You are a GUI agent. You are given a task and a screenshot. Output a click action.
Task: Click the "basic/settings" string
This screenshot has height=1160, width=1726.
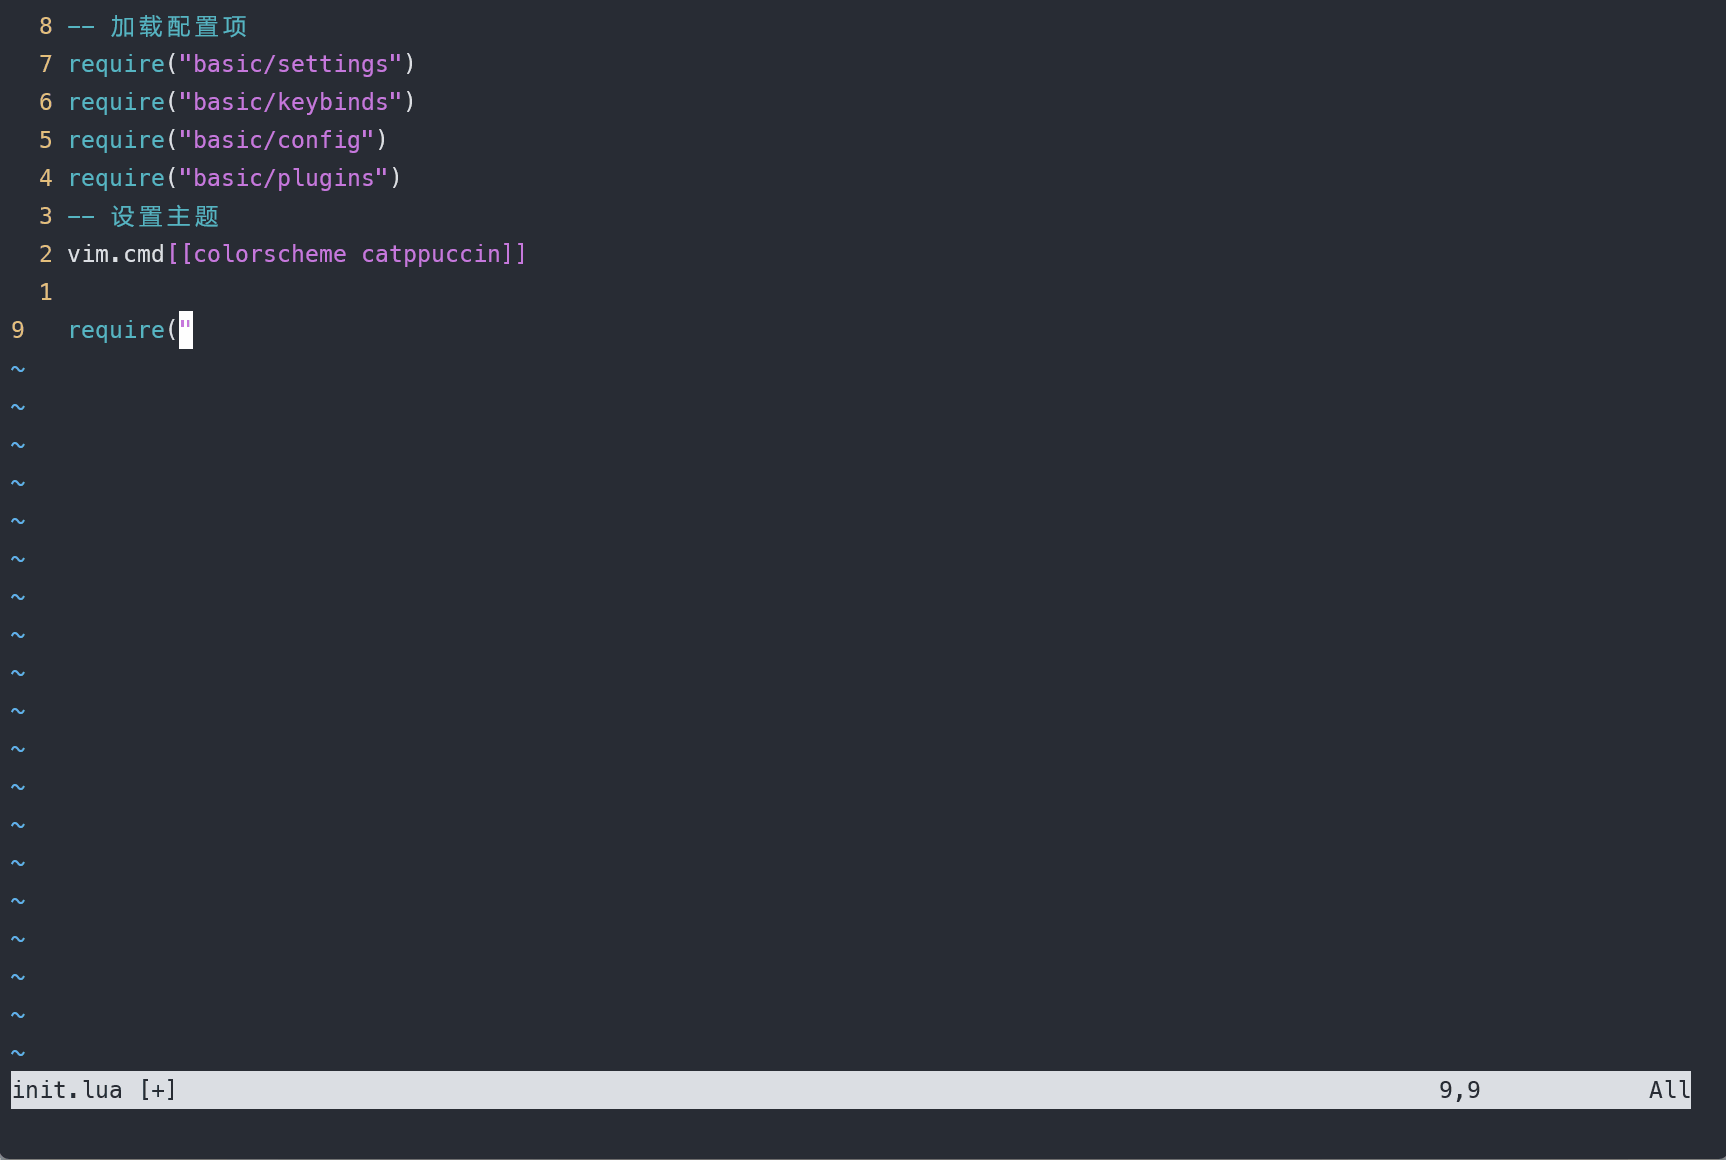(290, 64)
